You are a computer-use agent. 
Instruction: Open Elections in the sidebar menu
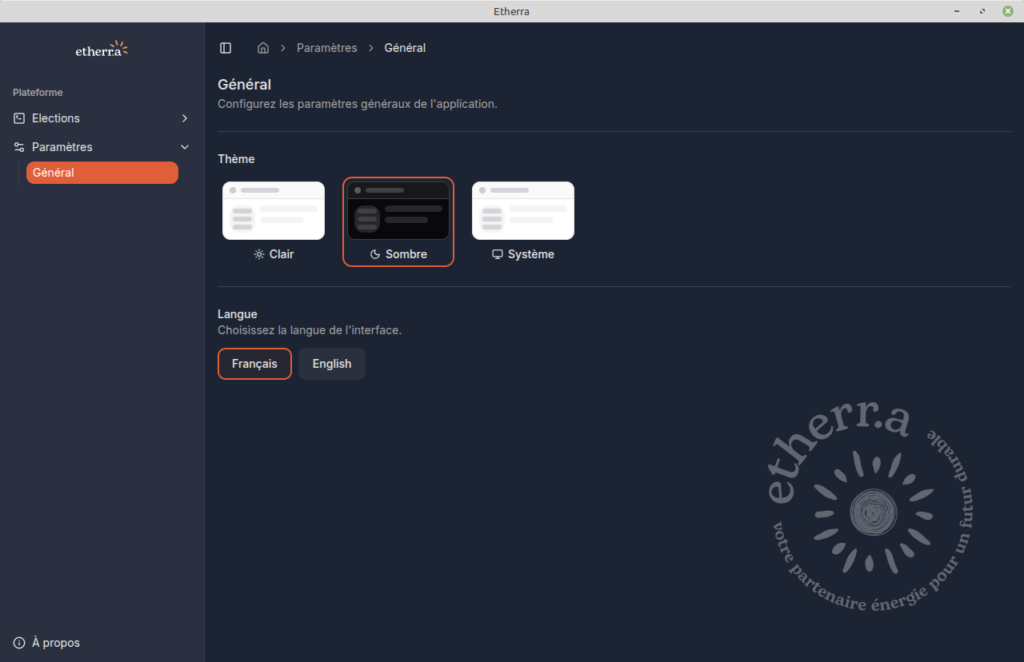point(56,118)
